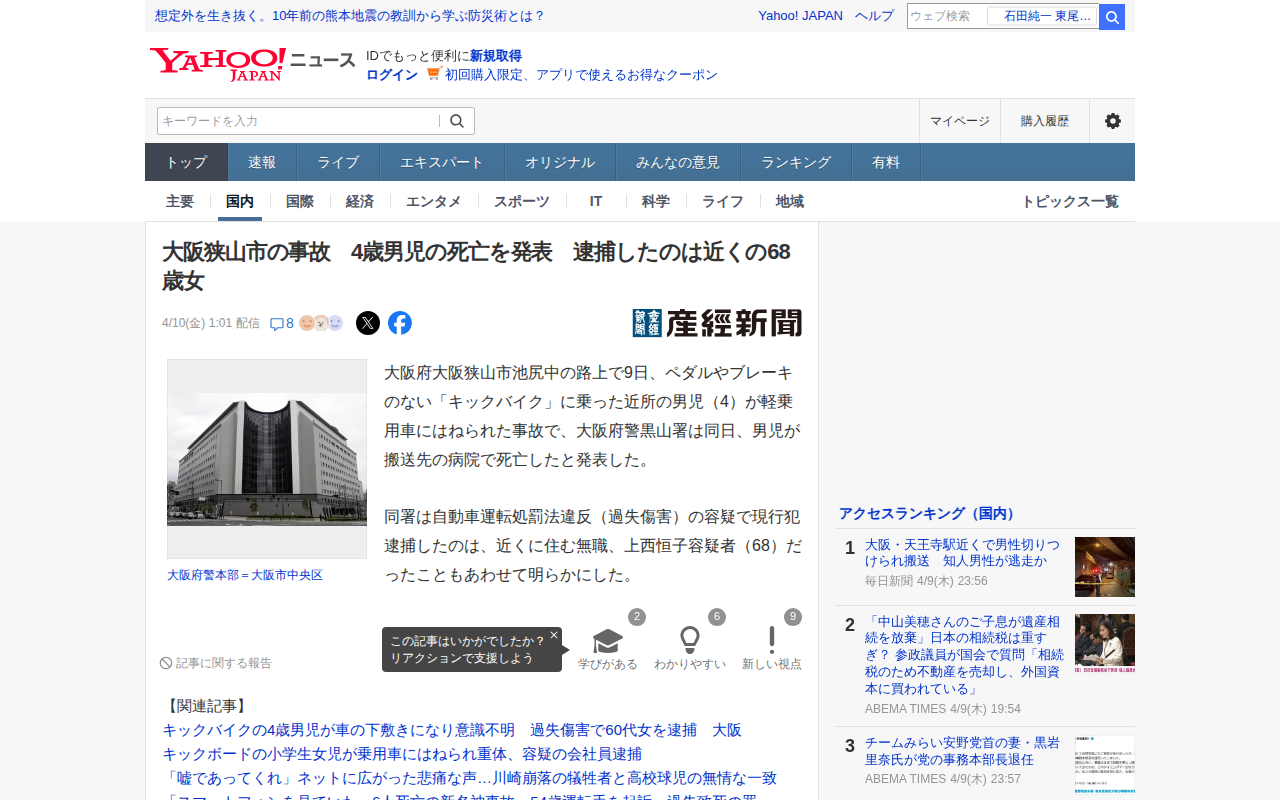Open the comments bubble icon showing 8
This screenshot has width=1280, height=800.
282,323
